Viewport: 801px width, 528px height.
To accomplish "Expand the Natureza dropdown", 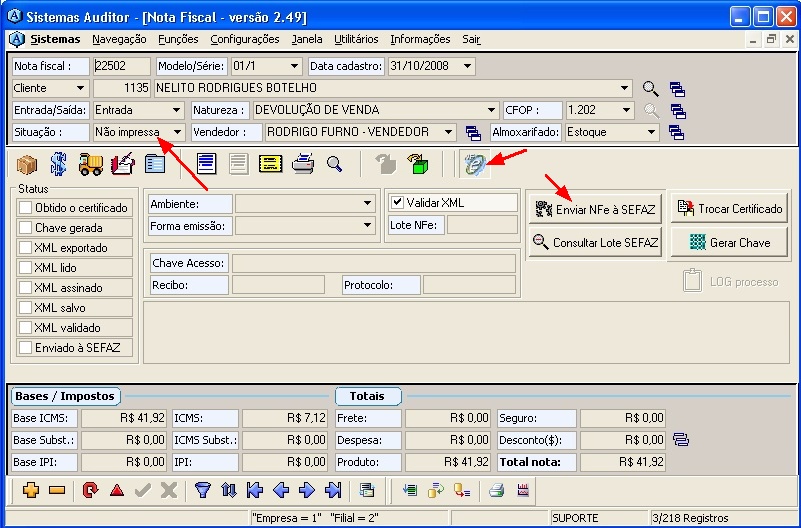I will [491, 110].
